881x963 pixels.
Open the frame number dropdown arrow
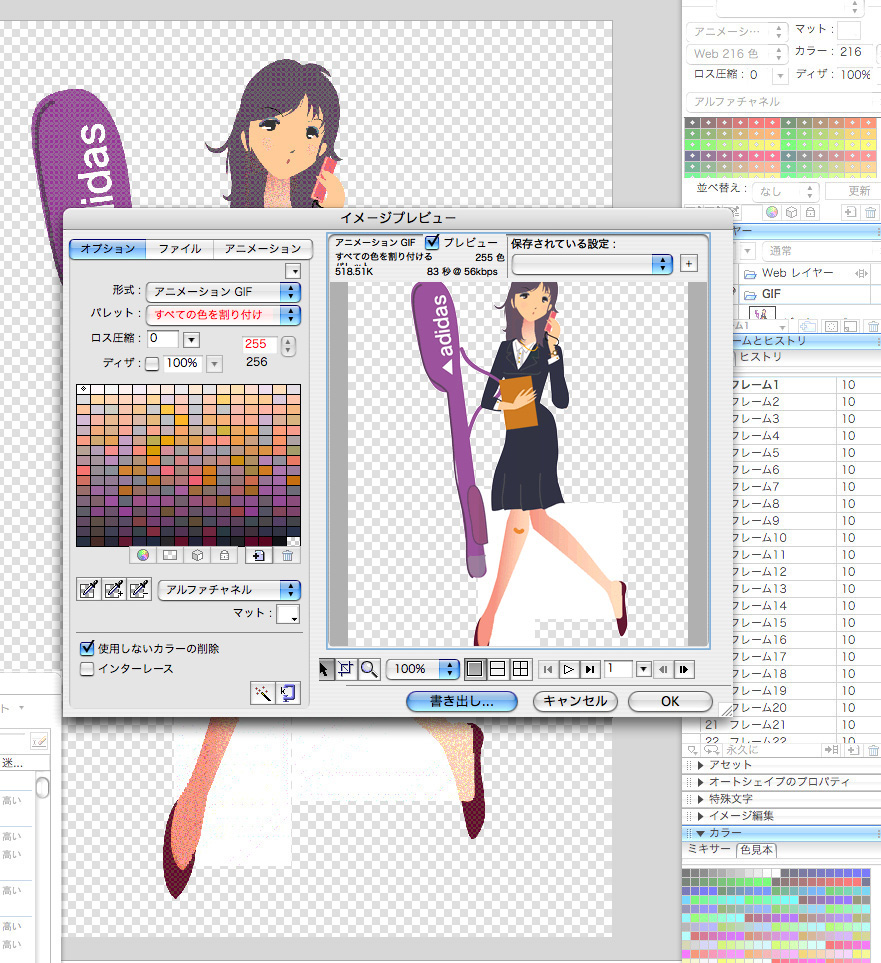pyautogui.click(x=643, y=669)
